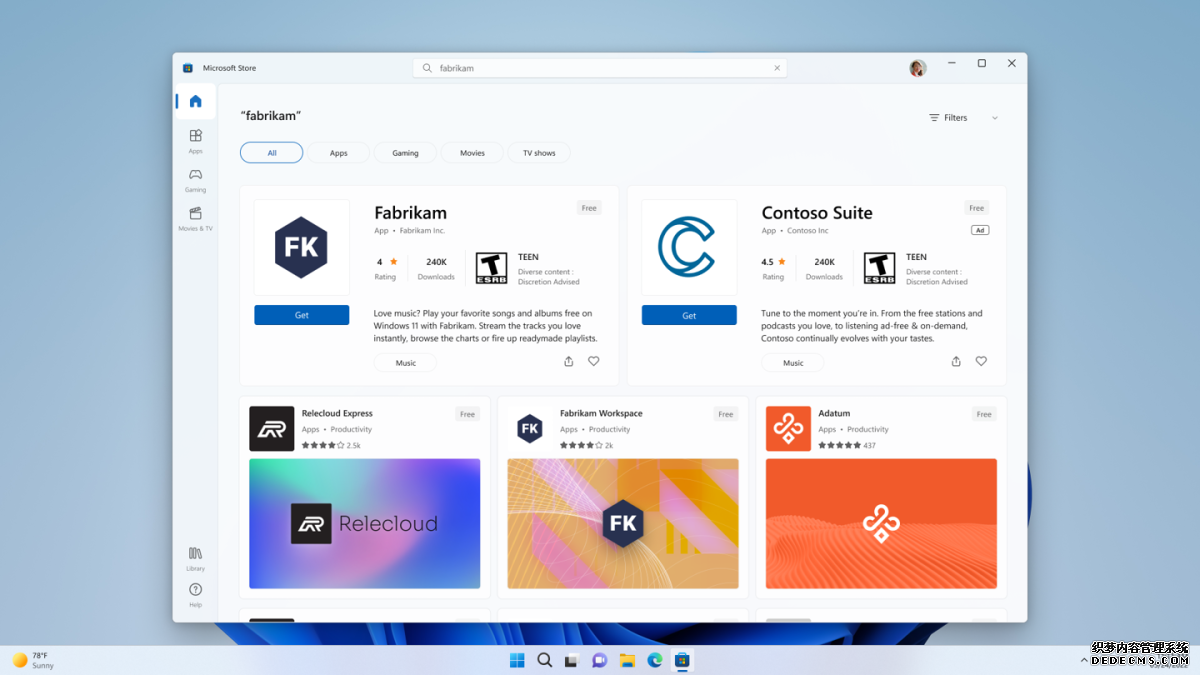Click the Microsoft Store logo in the title bar
The width and height of the screenshot is (1200, 675).
[187, 68]
